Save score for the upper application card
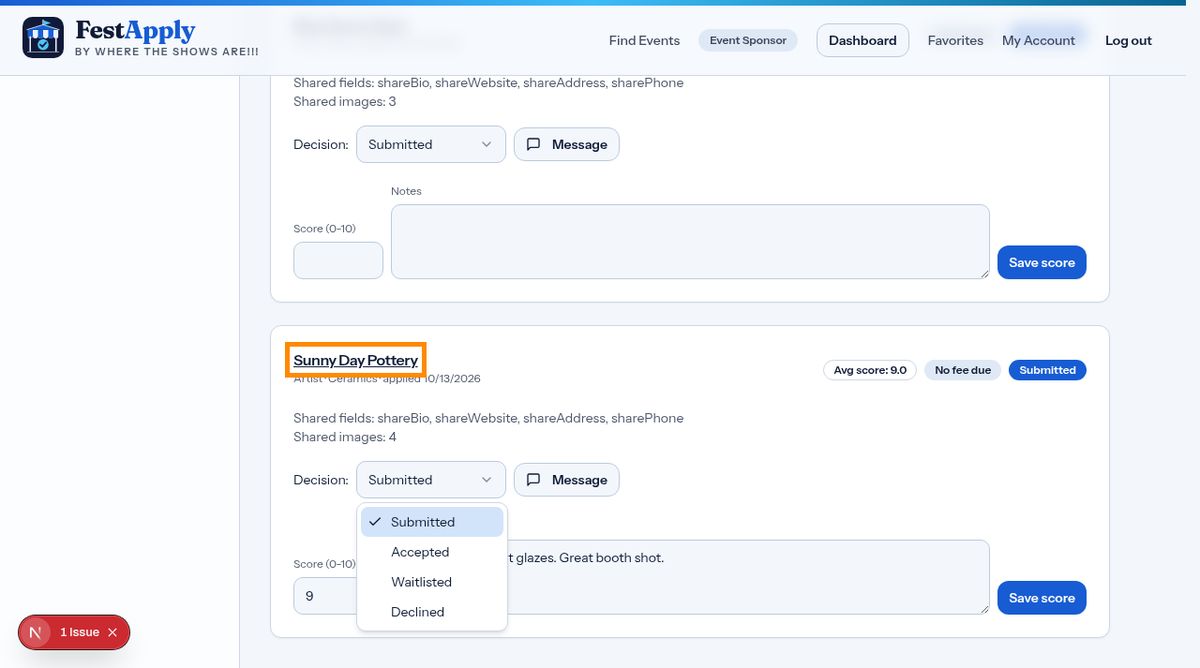Screen dimensions: 1200x668 pos(1041,262)
